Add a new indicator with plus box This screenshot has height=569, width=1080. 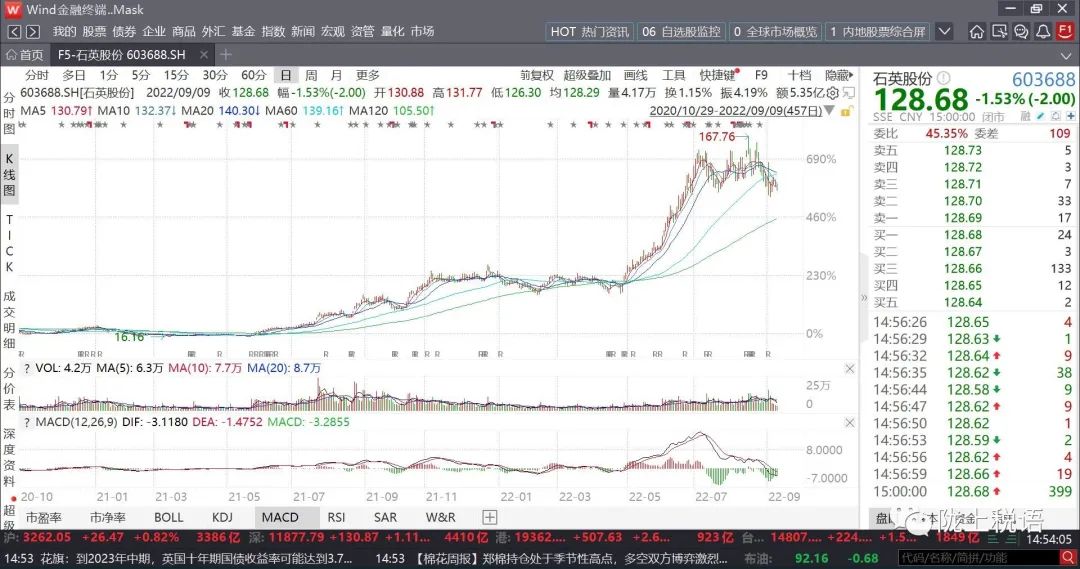pos(489,517)
